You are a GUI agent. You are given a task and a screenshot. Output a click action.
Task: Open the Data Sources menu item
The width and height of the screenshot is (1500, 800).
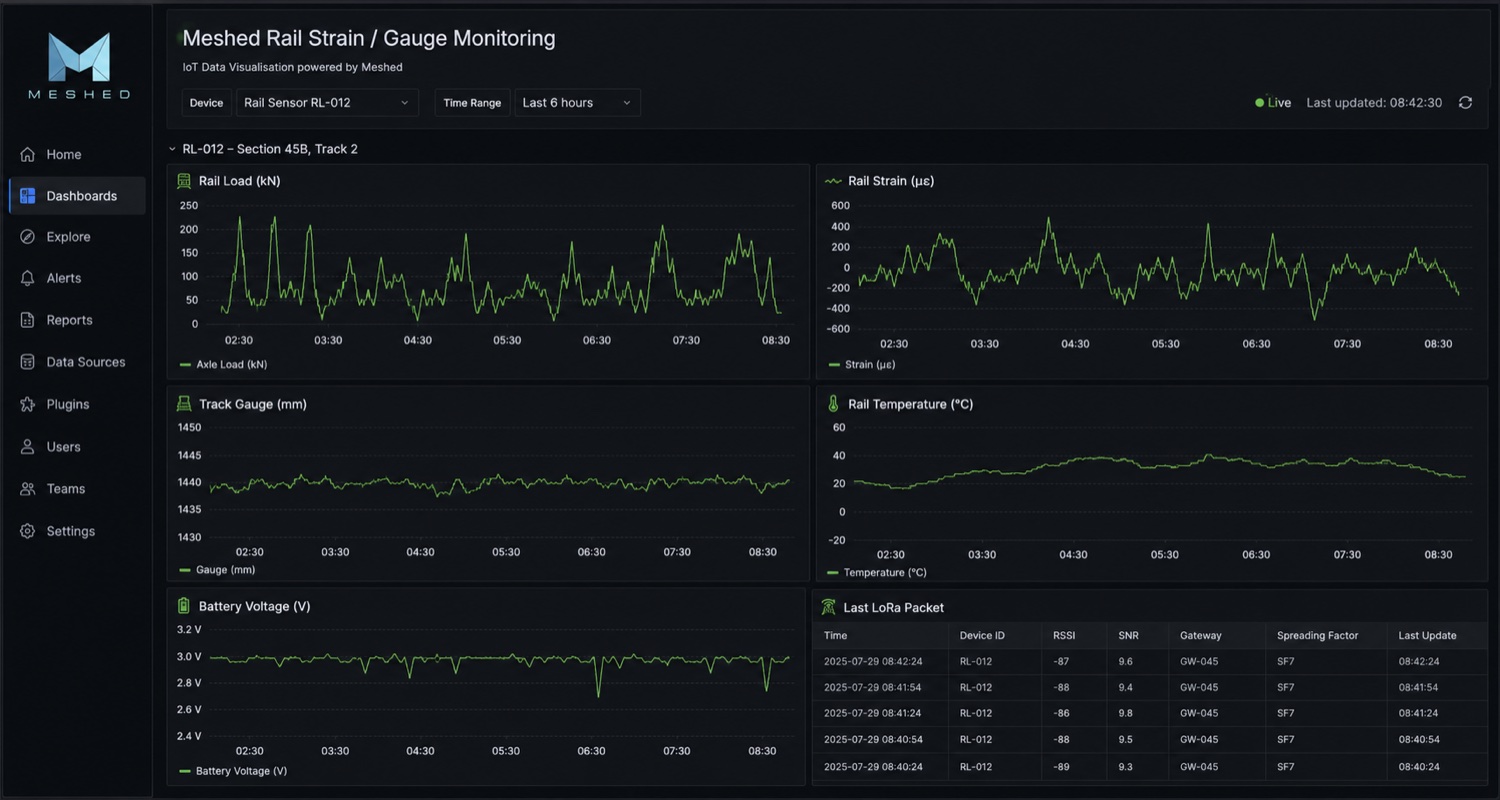(77, 362)
